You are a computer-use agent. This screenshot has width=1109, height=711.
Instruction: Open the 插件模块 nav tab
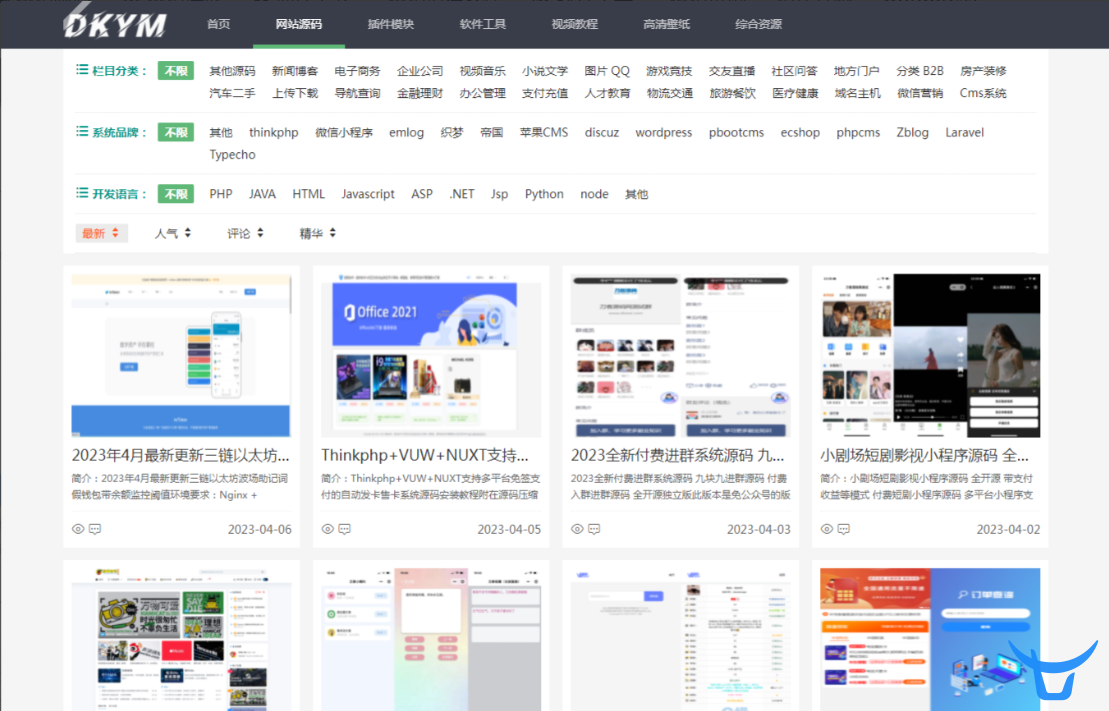coord(390,24)
